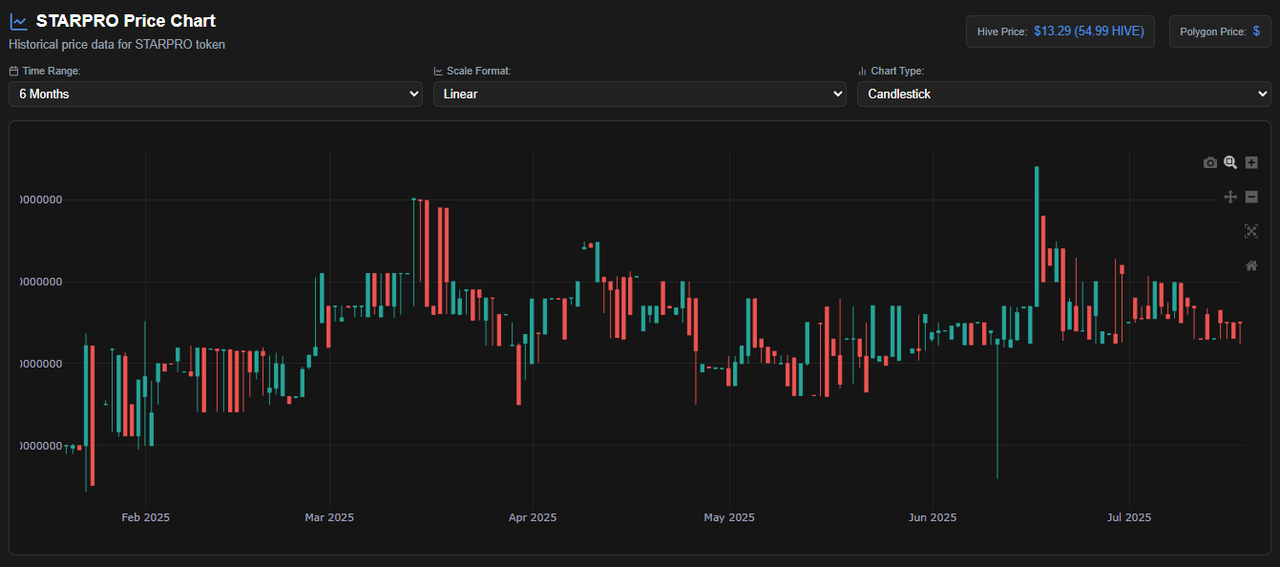Click the May 2025 axis label
Screen dimensions: 1280x567
tap(729, 517)
